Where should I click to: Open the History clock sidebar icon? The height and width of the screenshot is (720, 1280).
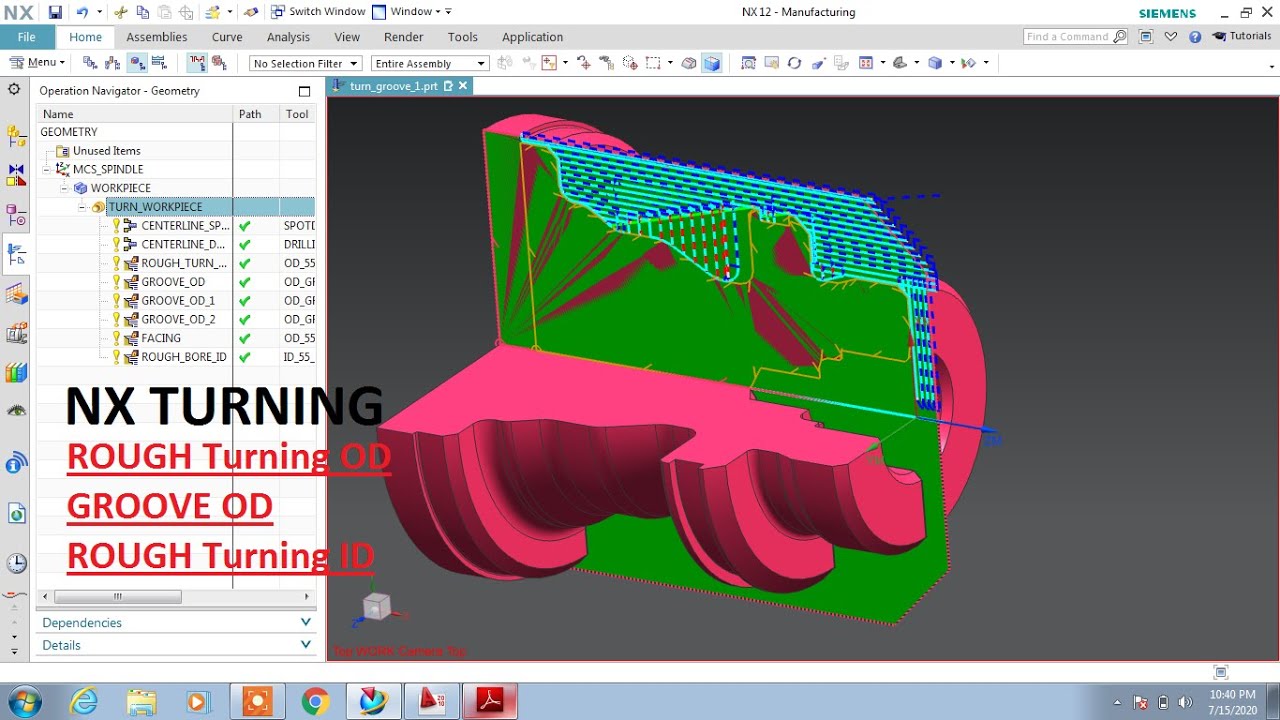point(16,564)
